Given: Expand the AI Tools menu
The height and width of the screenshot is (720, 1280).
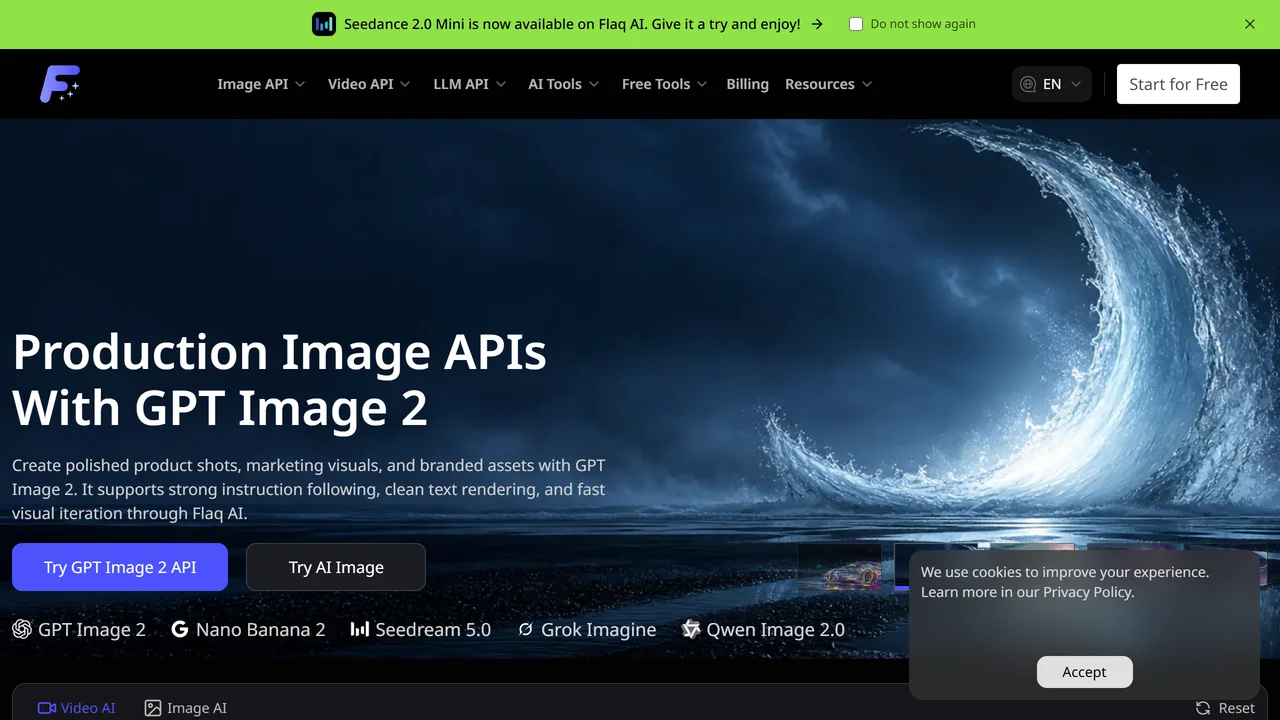Looking at the screenshot, I should coord(564,84).
